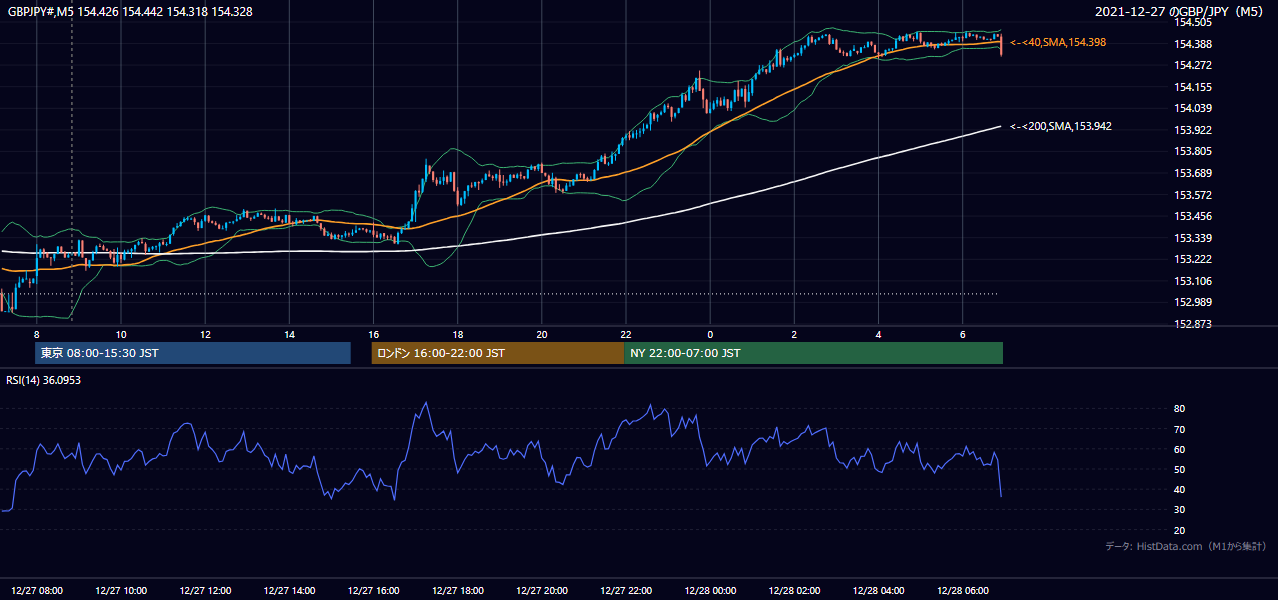
Task: Click the 12/27 08:00 date label
Action: (37, 590)
